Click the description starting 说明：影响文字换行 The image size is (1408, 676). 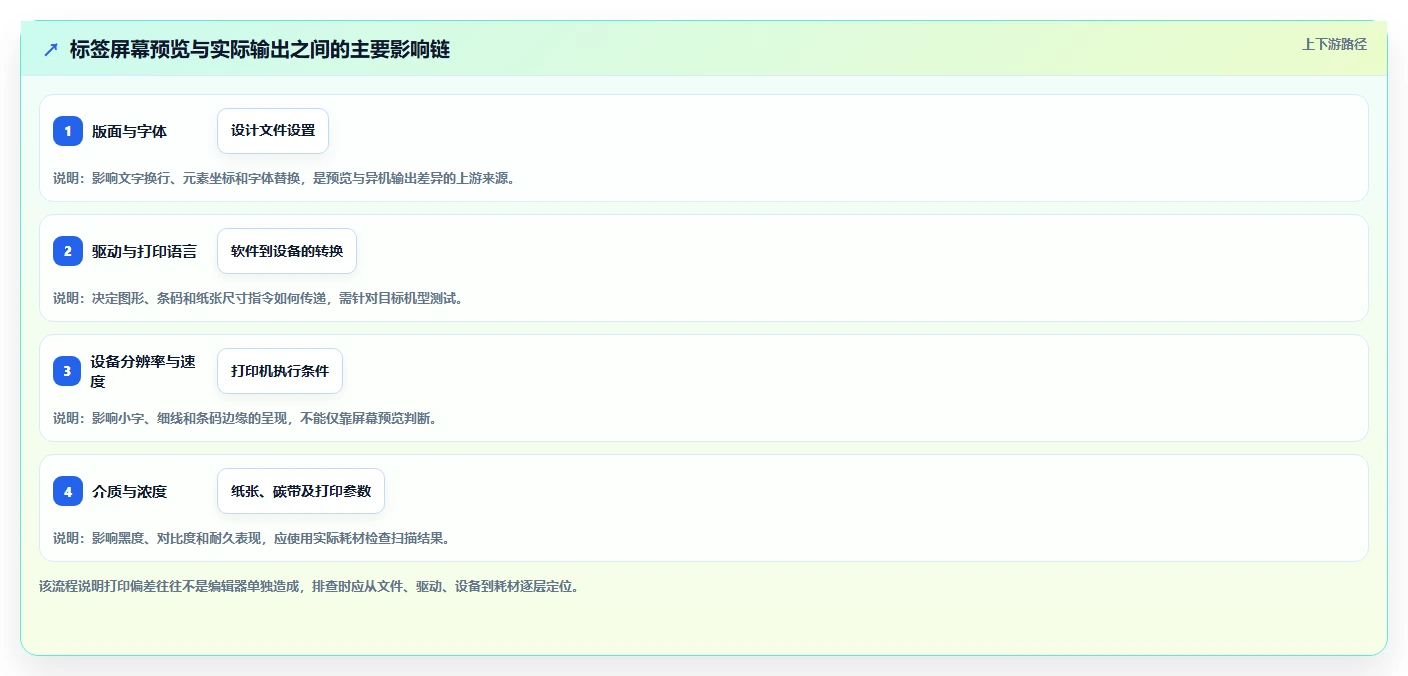[x=284, y=178]
